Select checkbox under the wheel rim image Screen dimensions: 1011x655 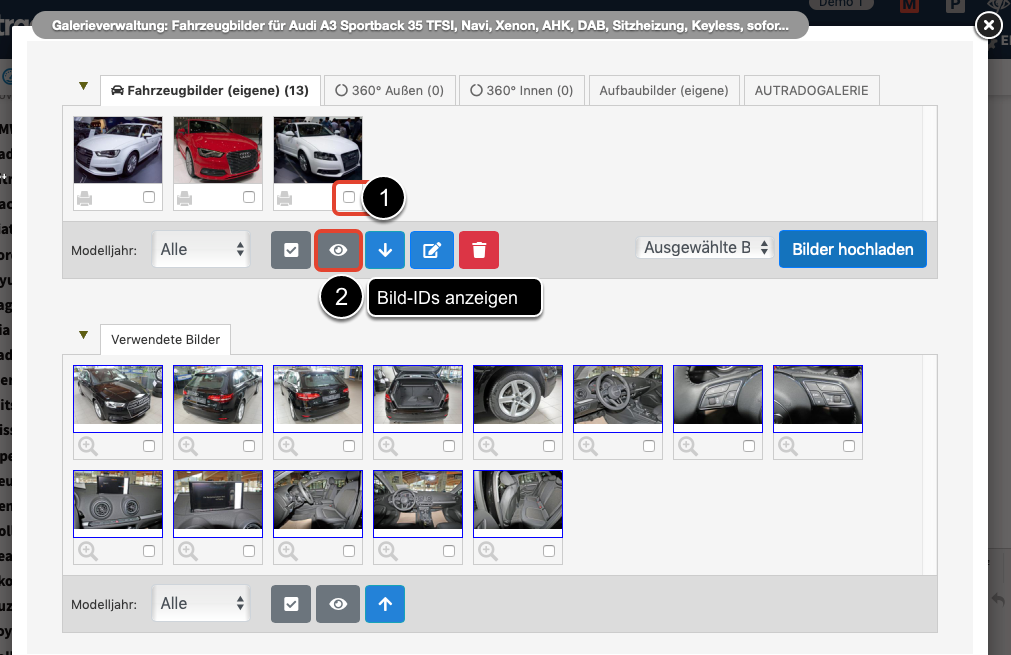[549, 445]
